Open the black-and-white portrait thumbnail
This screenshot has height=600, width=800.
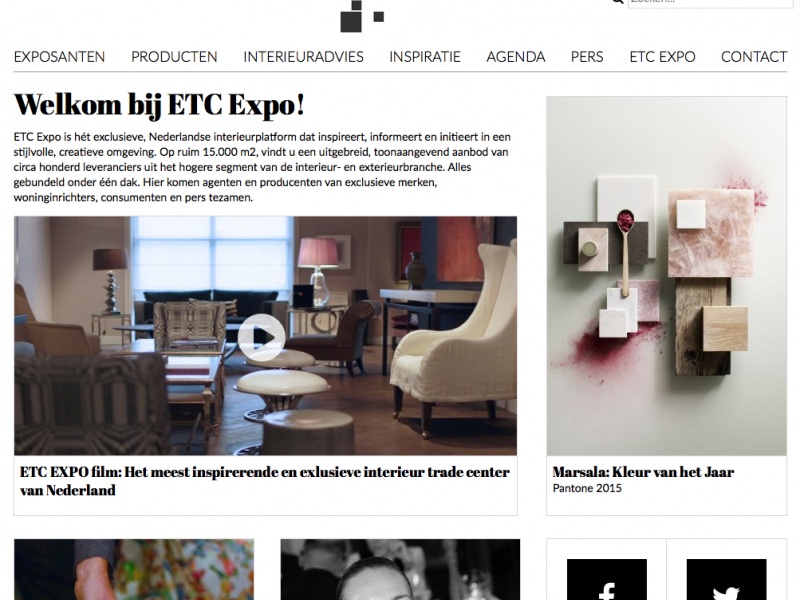pos(401,569)
